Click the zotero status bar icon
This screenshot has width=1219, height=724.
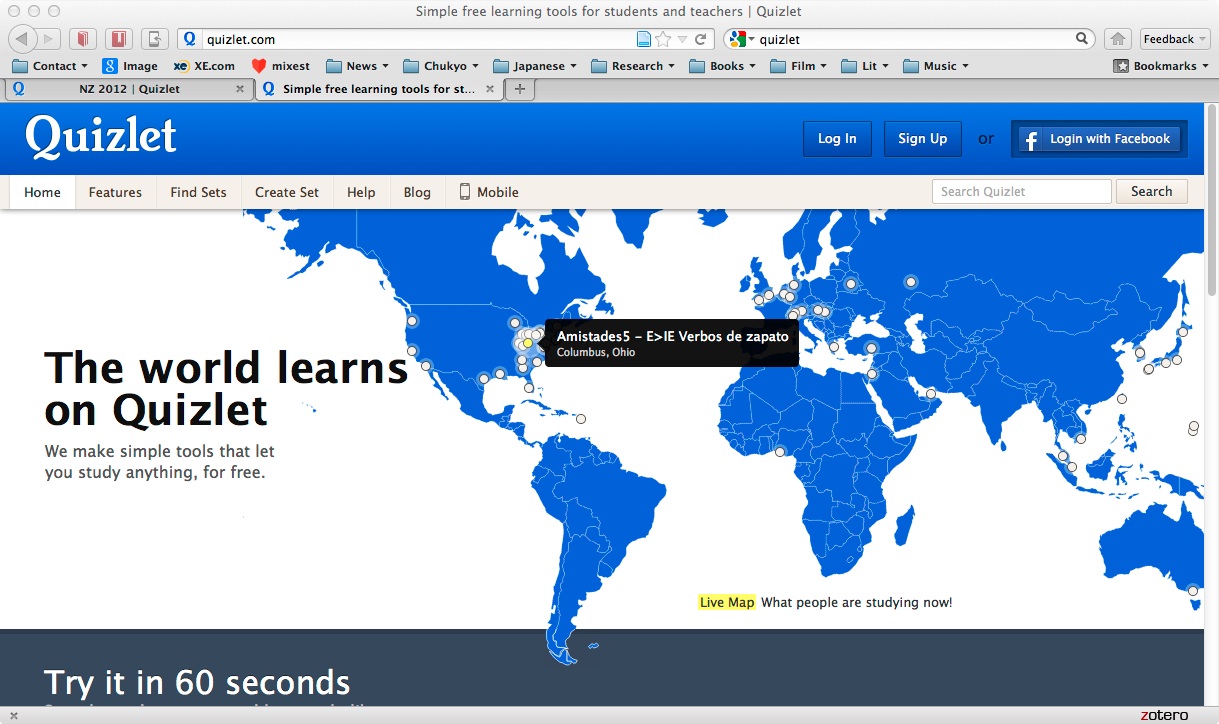(x=1165, y=715)
